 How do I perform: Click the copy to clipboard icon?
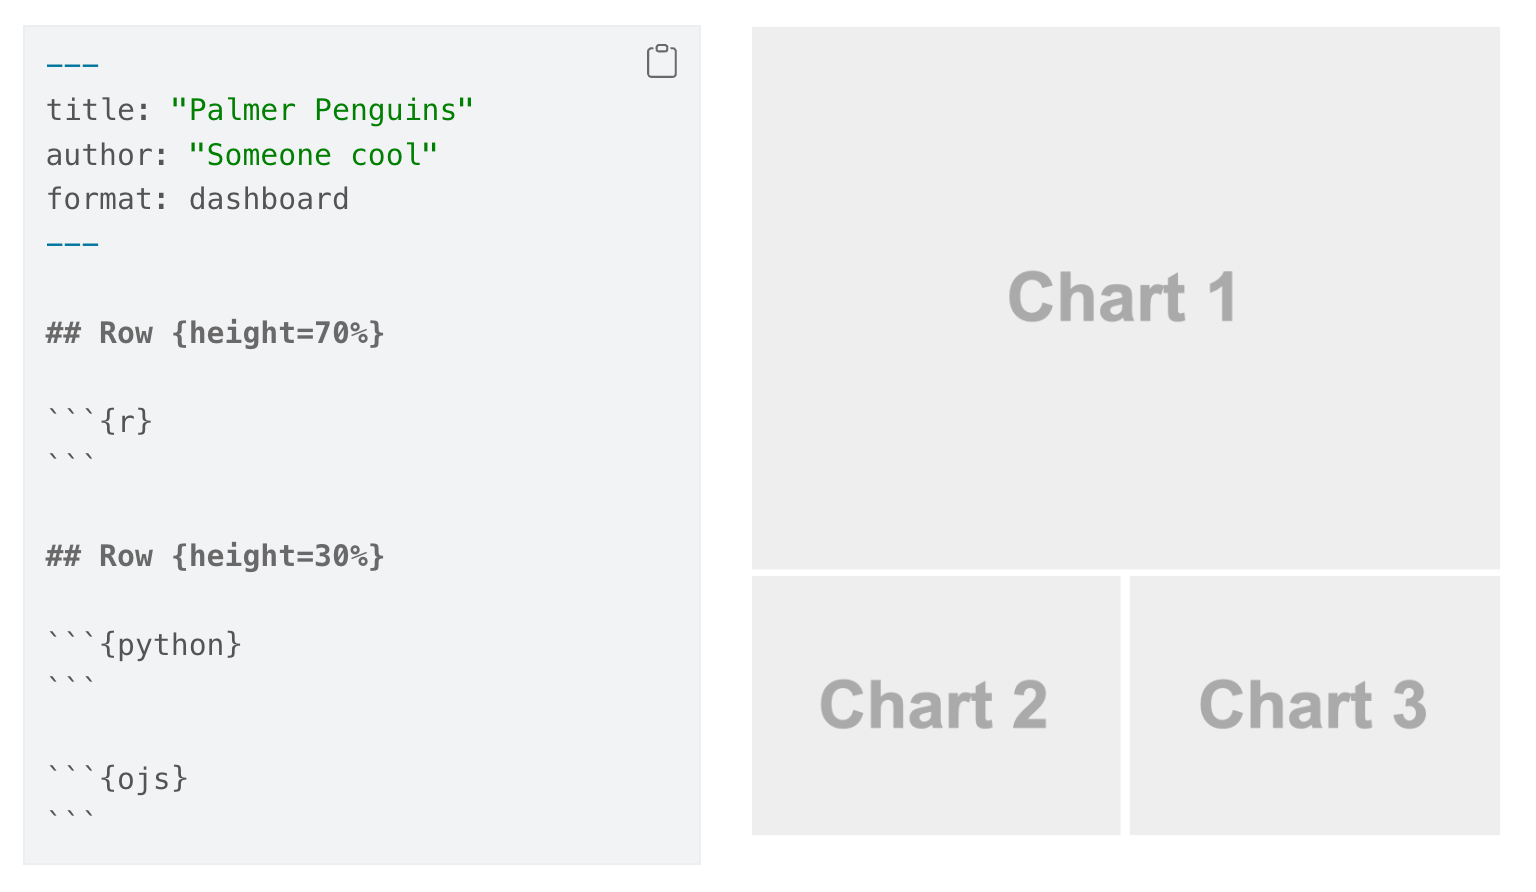tap(662, 62)
